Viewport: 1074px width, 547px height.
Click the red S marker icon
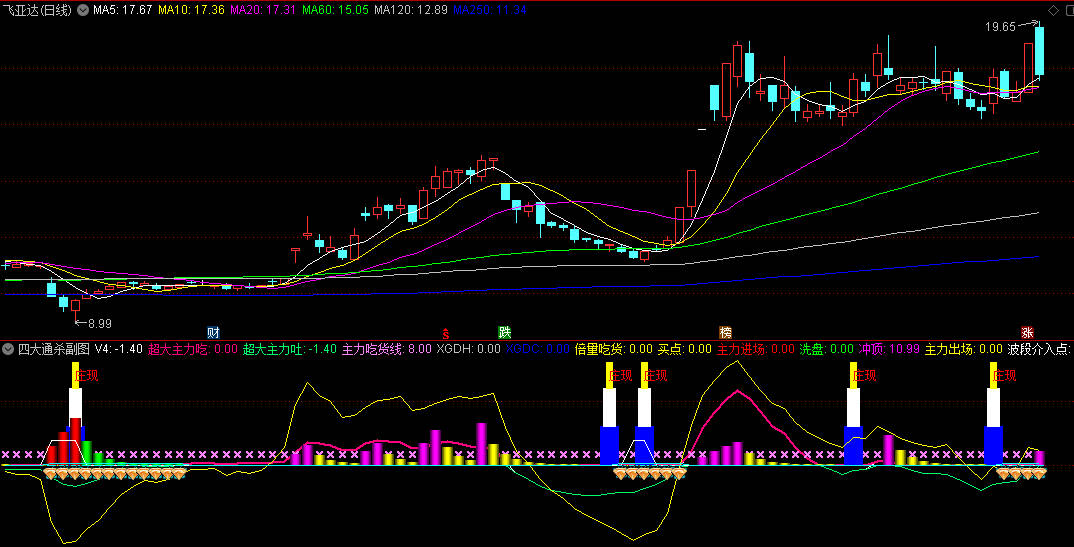(x=446, y=333)
